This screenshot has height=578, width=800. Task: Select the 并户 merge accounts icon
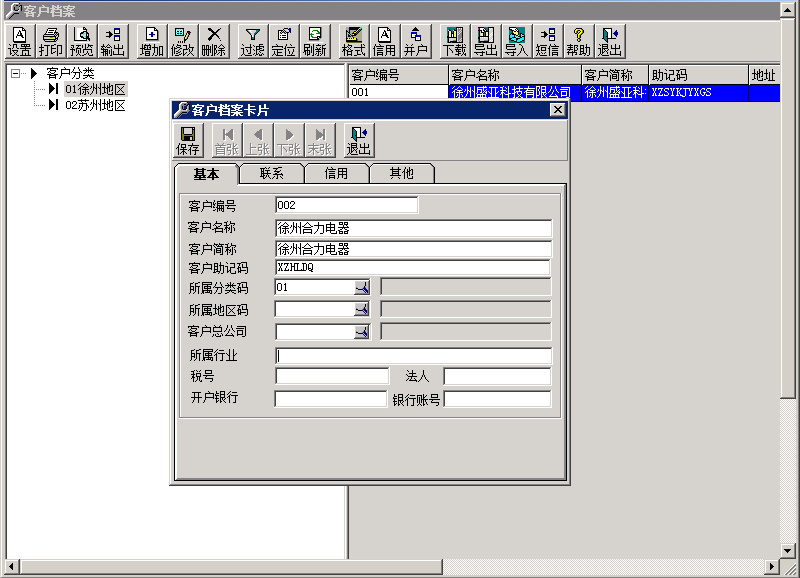(416, 41)
